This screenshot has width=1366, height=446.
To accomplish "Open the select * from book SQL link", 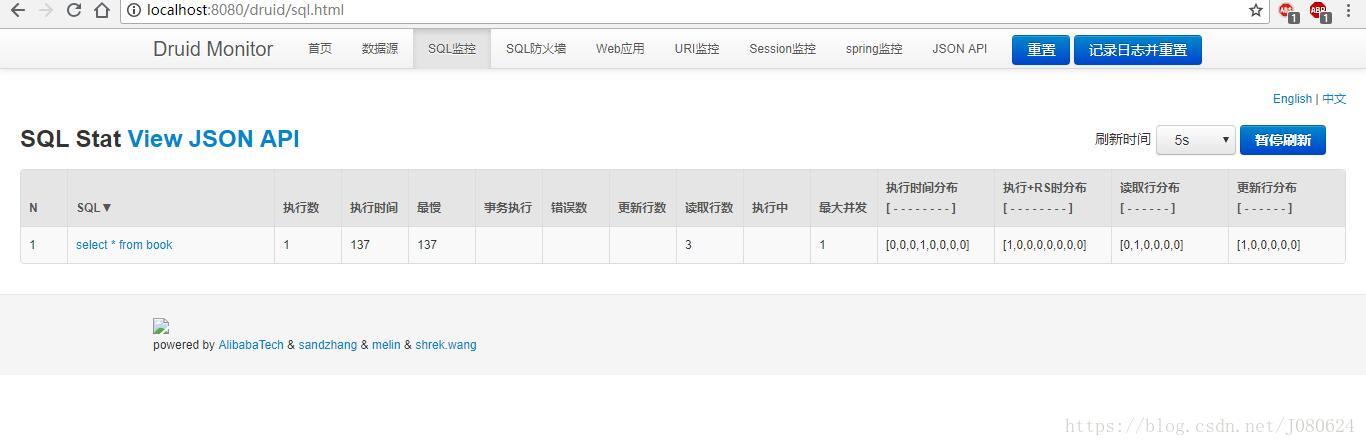I will coord(124,245).
